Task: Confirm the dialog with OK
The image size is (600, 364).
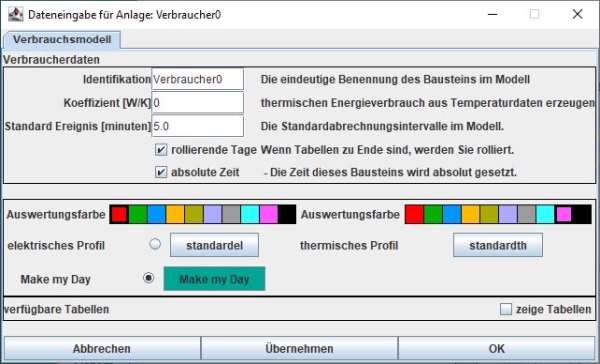Action: tap(497, 349)
